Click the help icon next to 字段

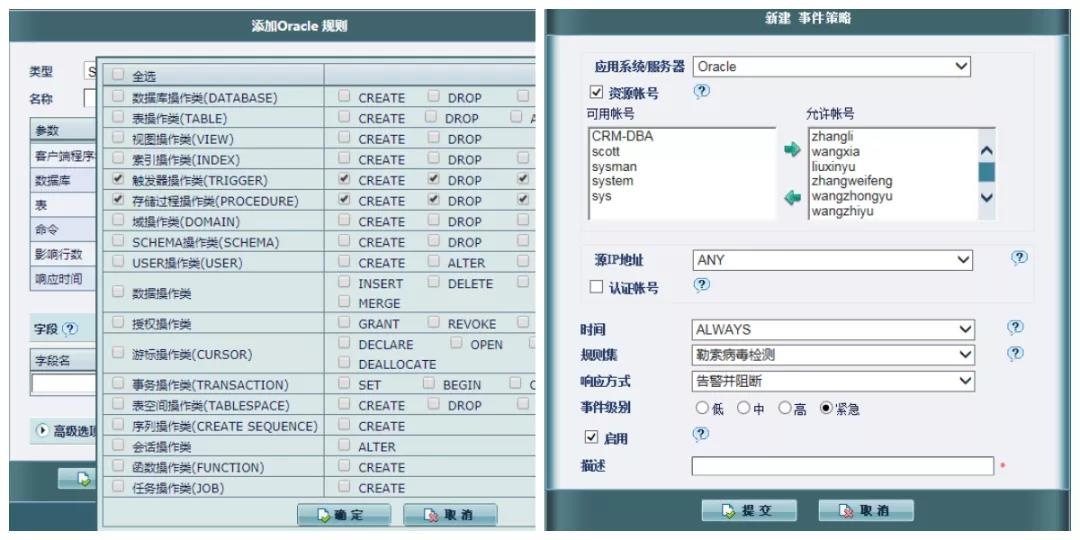[70, 329]
